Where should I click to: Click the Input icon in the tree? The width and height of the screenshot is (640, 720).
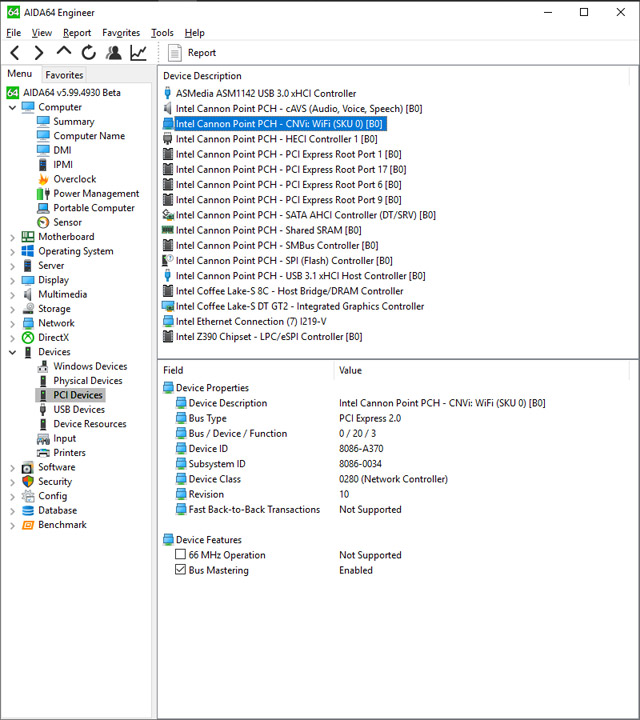click(43, 439)
